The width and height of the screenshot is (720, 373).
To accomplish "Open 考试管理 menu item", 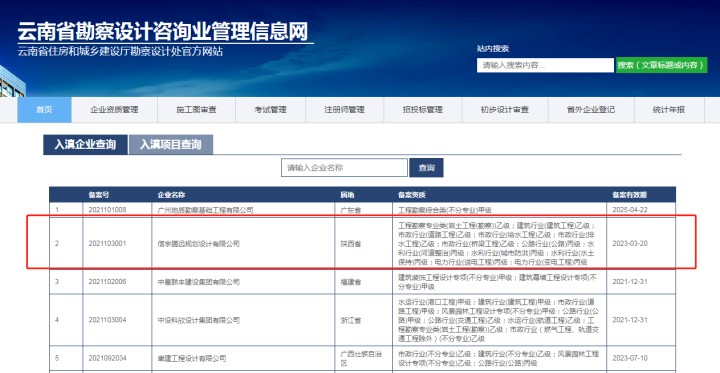I will 270,110.
